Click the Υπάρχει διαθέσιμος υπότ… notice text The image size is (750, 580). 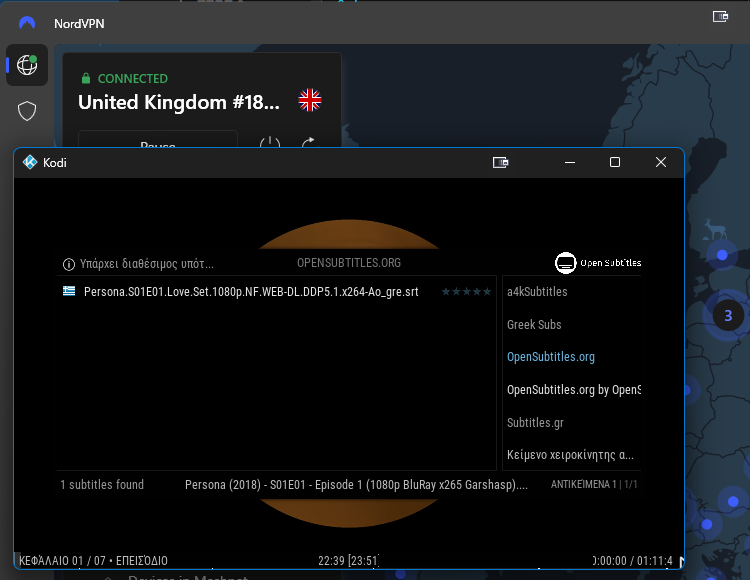147,264
